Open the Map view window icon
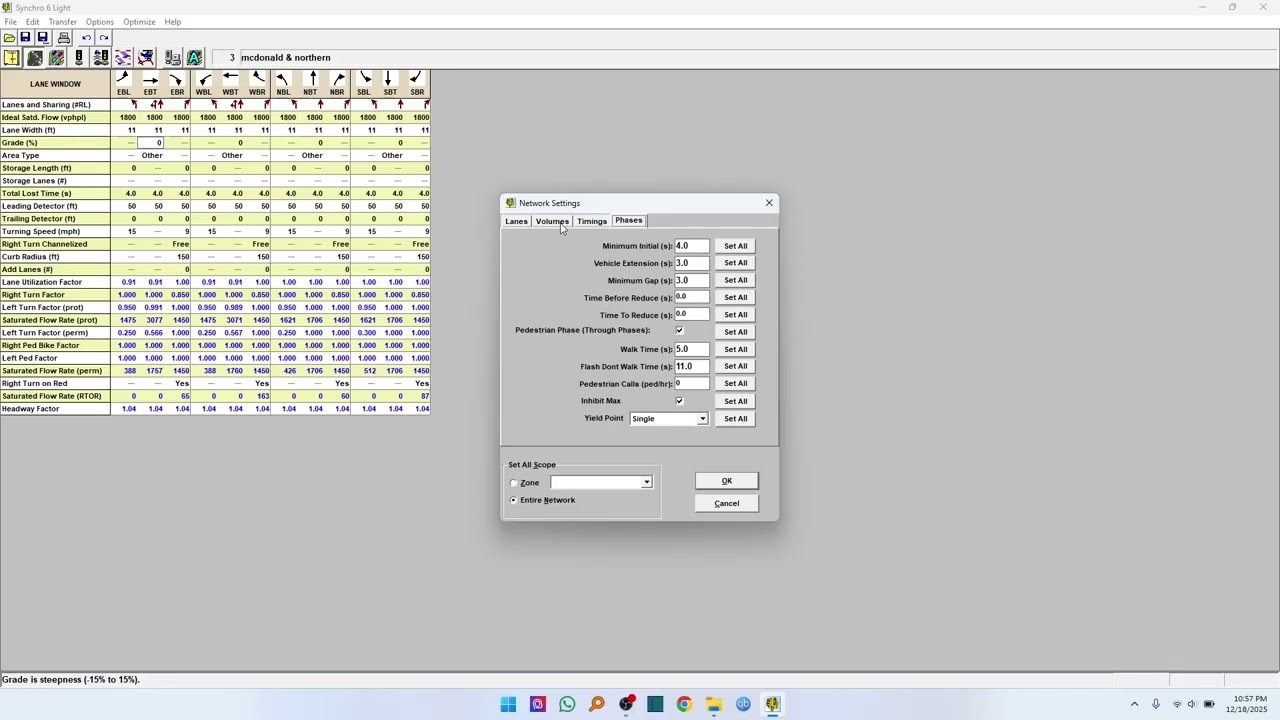The height and width of the screenshot is (720, 1280). click(11, 58)
